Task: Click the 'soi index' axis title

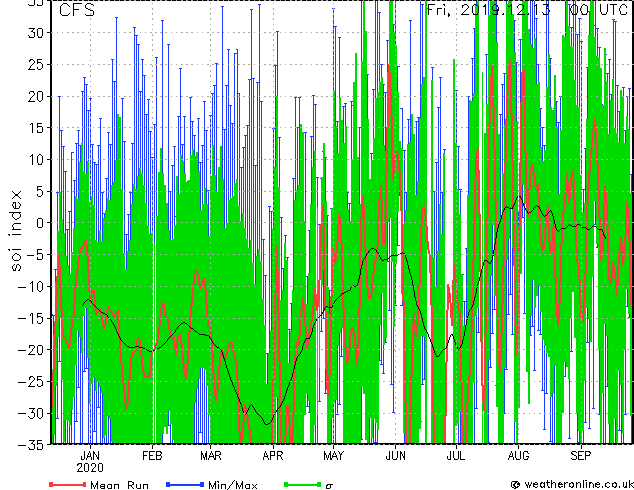Action: [16, 230]
